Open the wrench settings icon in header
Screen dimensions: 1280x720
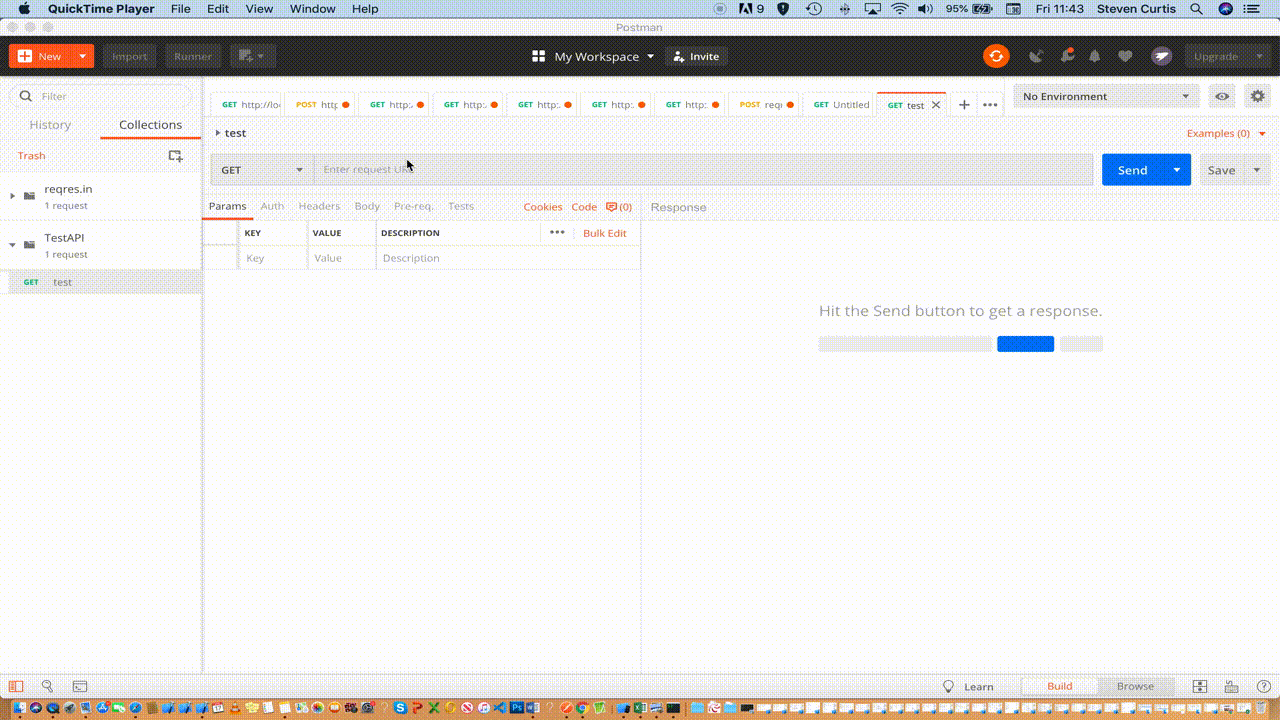click(1067, 56)
